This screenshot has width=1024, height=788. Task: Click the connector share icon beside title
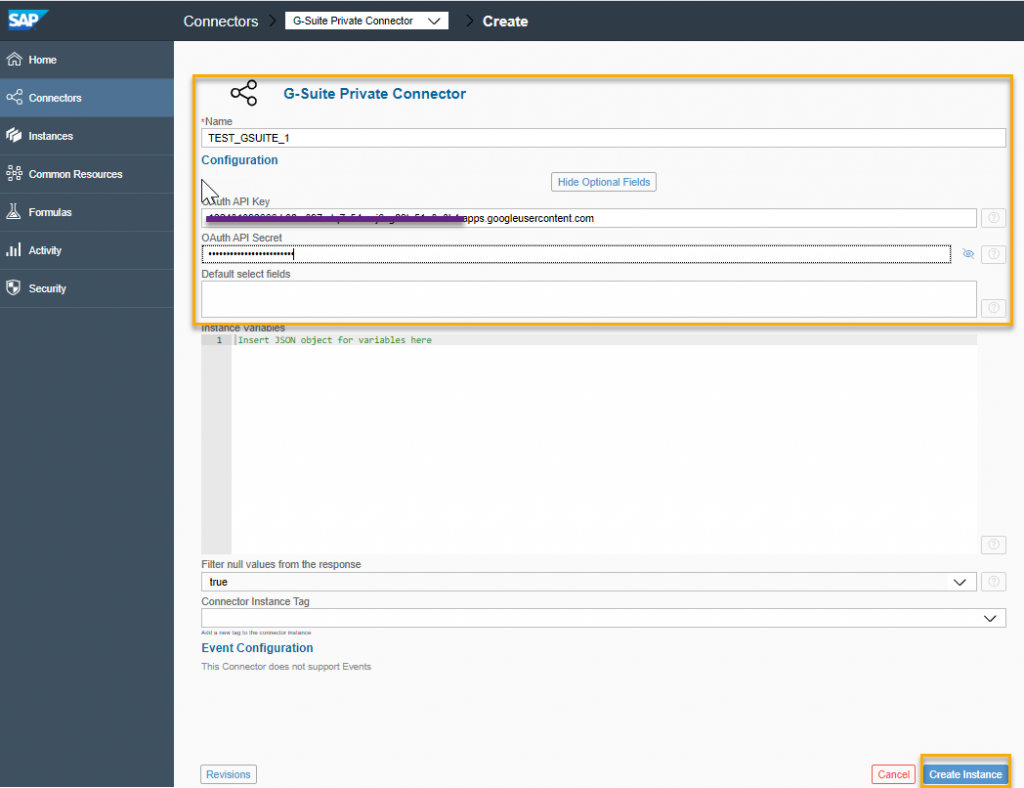coord(244,93)
